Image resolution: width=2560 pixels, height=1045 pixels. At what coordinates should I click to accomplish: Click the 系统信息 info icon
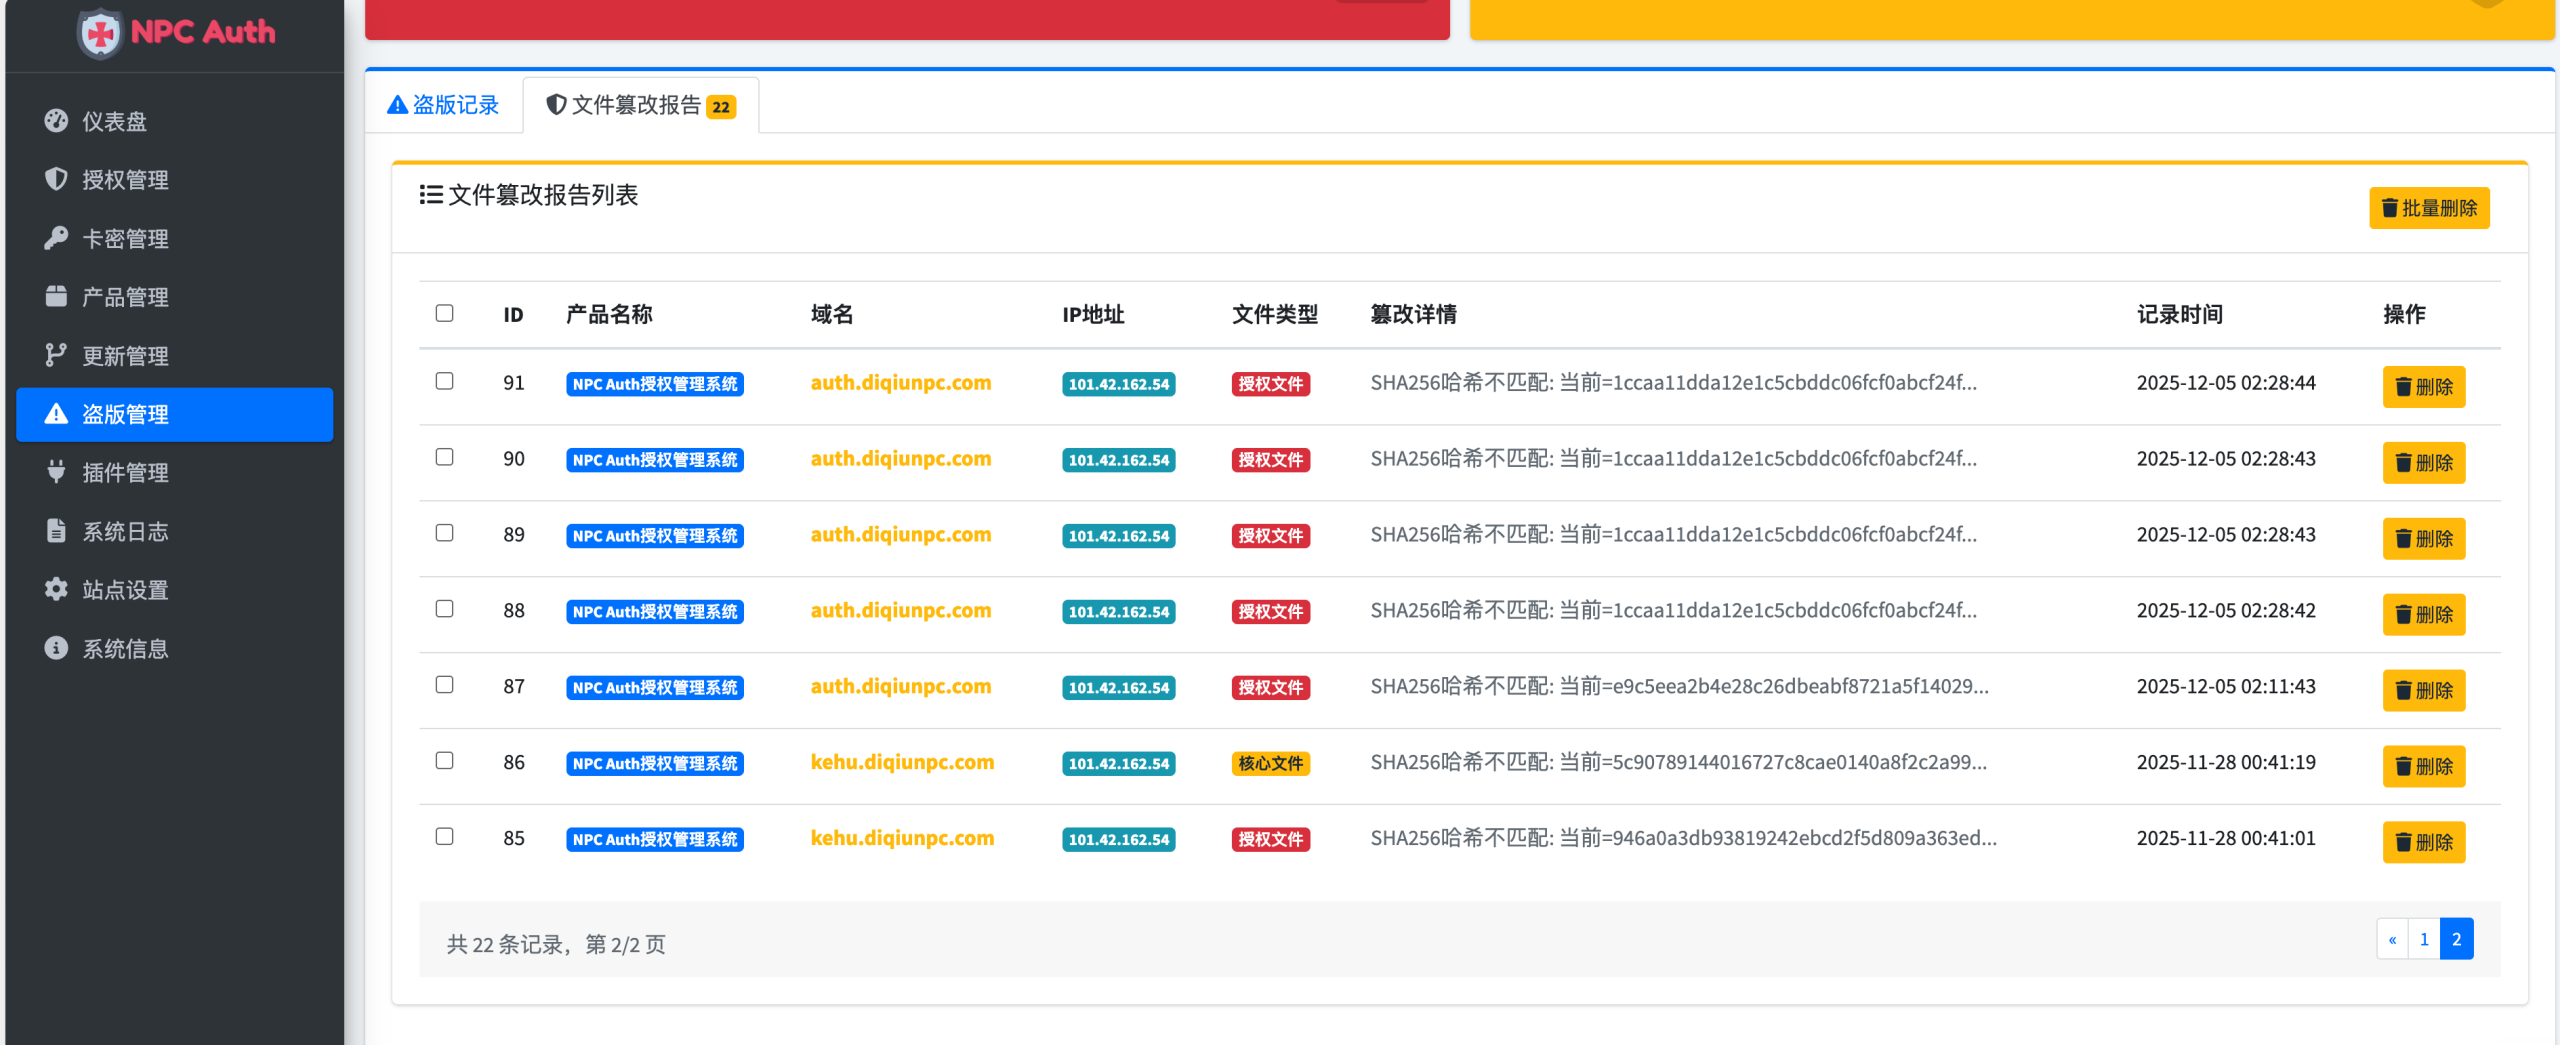55,648
